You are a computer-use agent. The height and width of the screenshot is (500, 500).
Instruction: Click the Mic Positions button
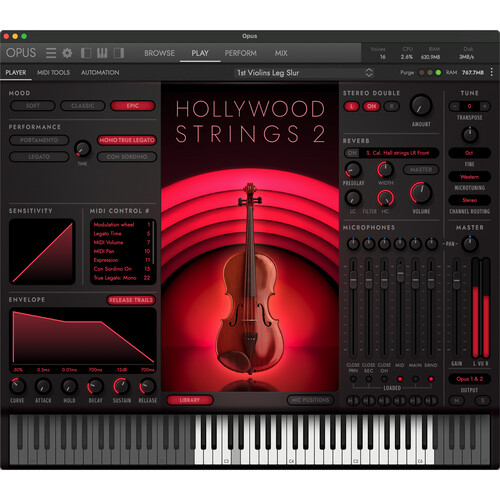pos(310,400)
